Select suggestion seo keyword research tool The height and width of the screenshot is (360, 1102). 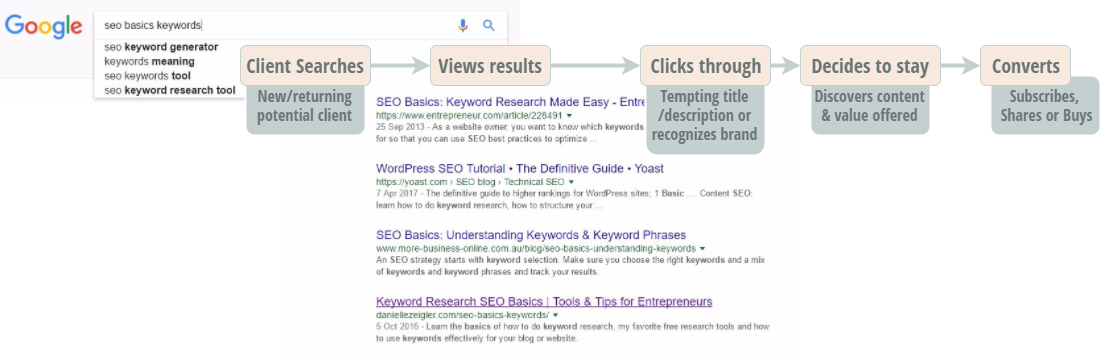(x=169, y=91)
